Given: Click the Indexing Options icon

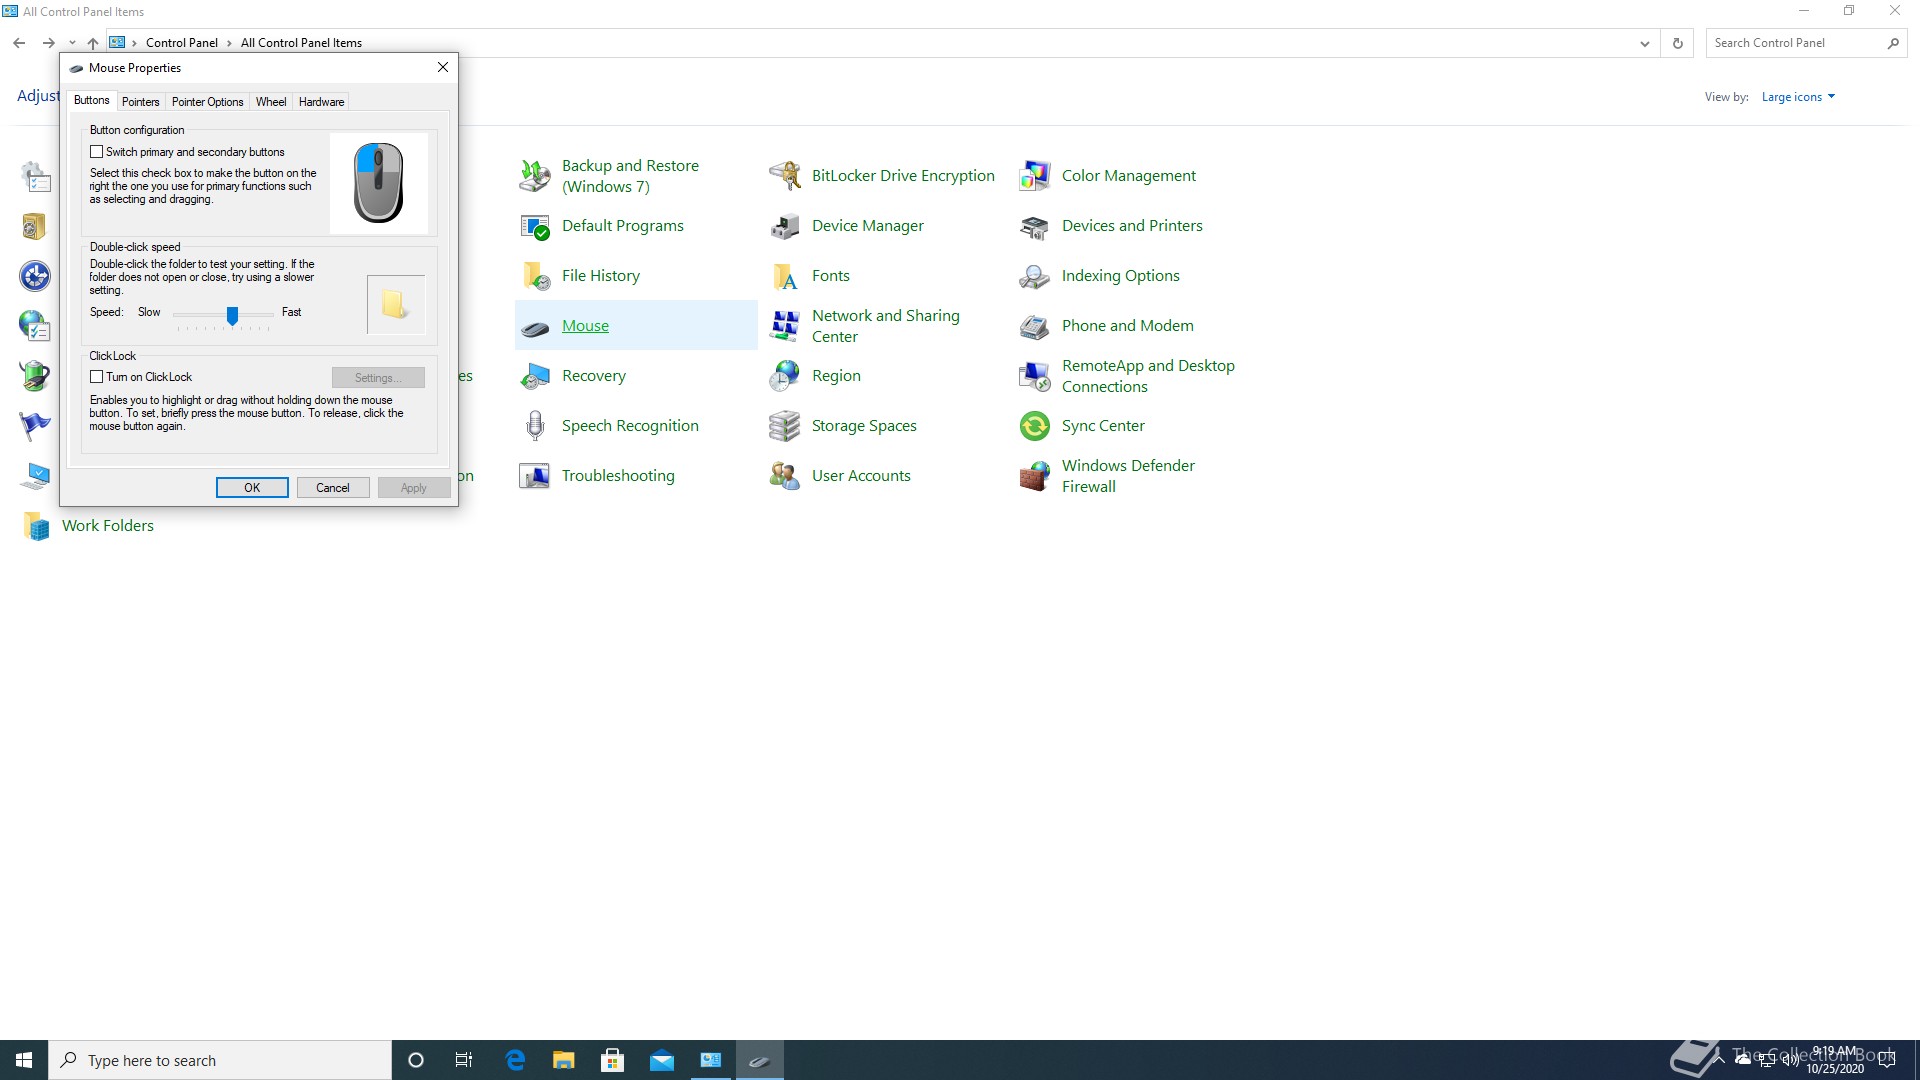Looking at the screenshot, I should (x=1035, y=276).
